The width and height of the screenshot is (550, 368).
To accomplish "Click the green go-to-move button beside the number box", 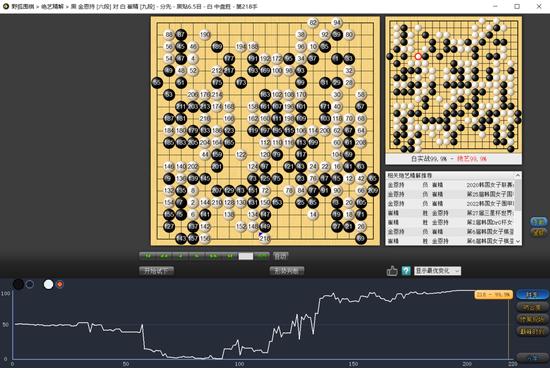I will [x=262, y=256].
